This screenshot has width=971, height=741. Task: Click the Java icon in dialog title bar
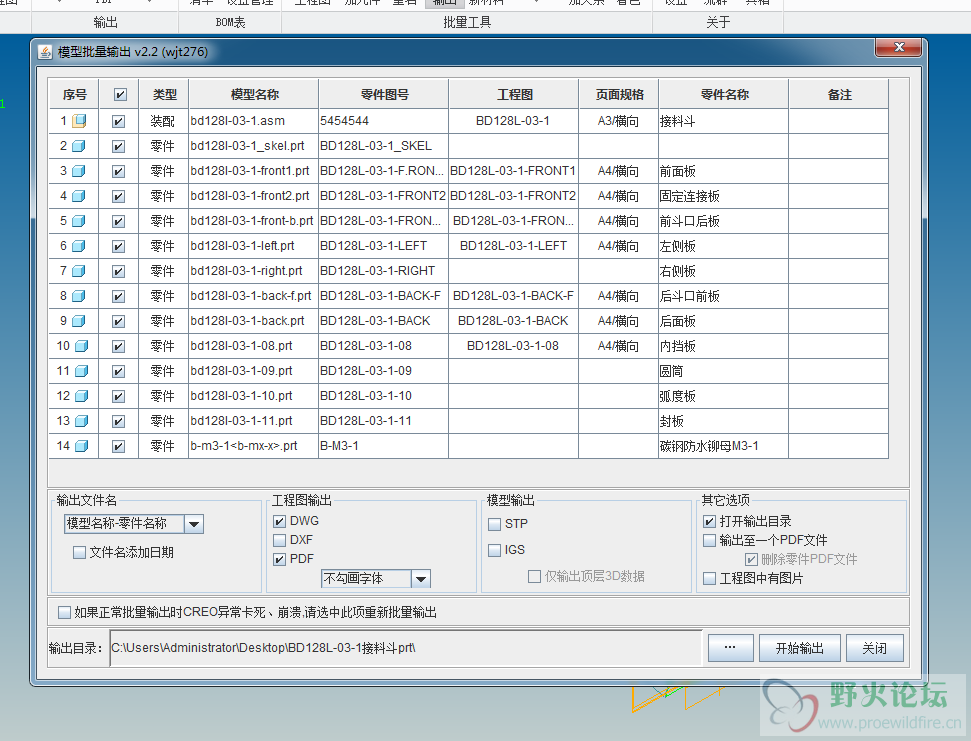click(45, 52)
